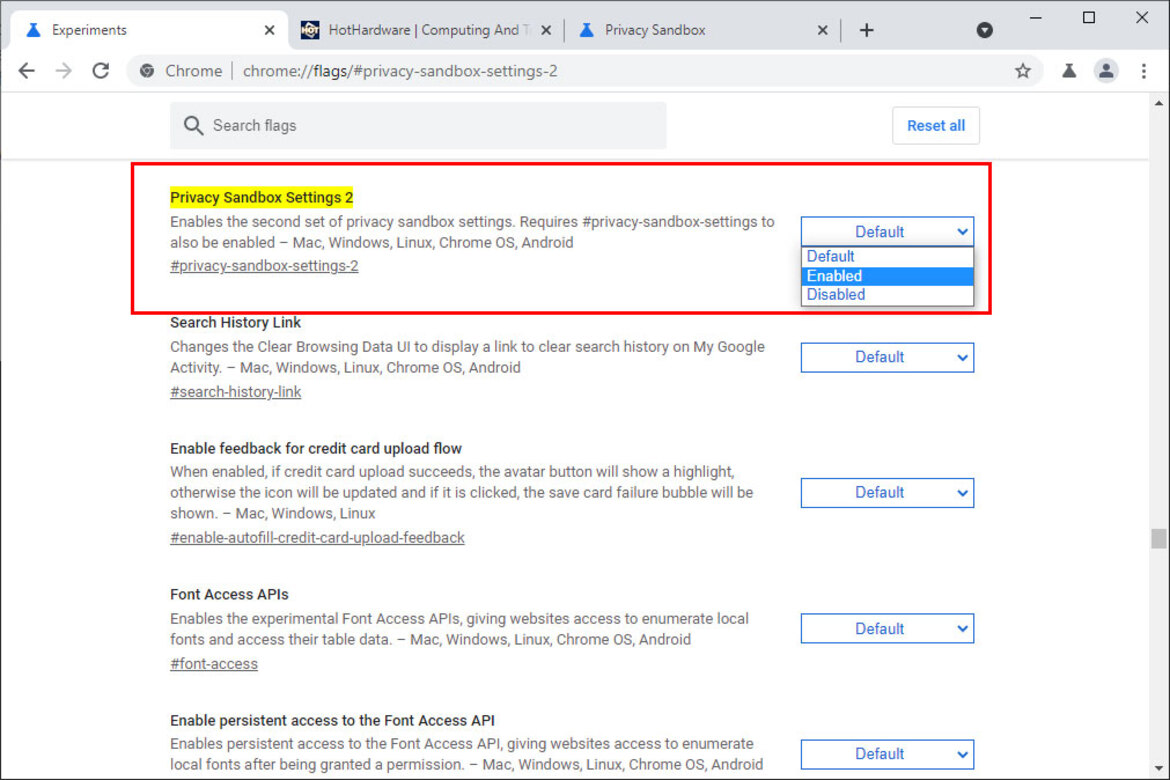The image size is (1170, 780).
Task: Open the Font Access APIs dropdown
Action: 887,628
